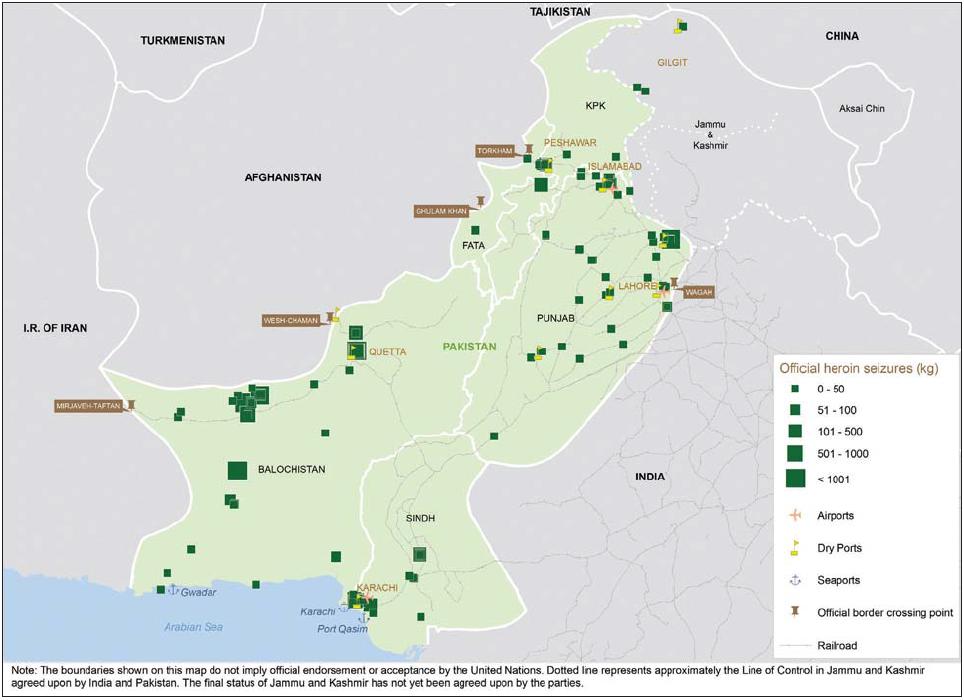Click the ISLAMABAD city label

tap(615, 166)
